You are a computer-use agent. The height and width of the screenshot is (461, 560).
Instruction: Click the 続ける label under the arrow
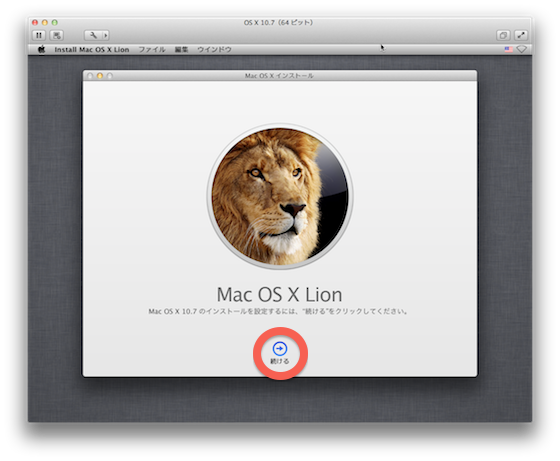click(x=280, y=361)
